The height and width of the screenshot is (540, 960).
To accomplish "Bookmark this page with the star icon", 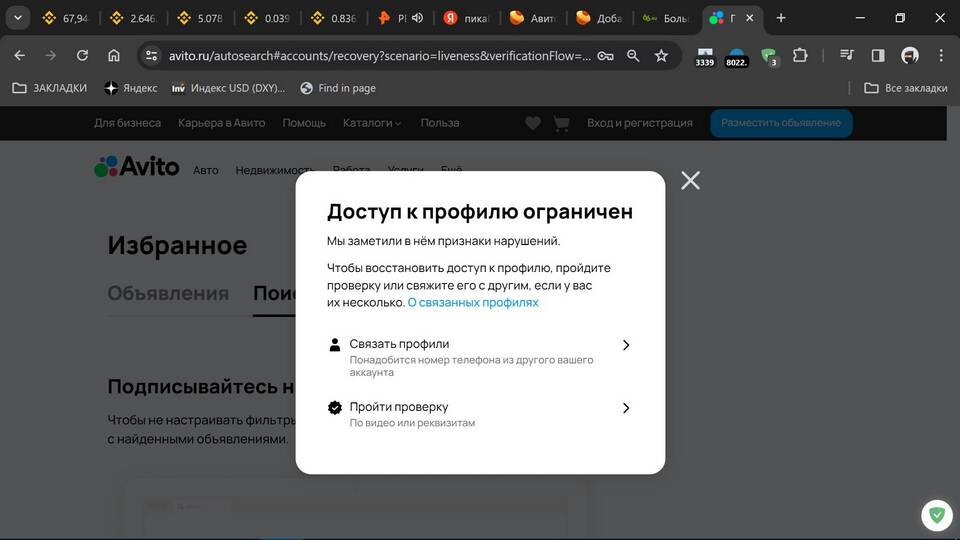I will [661, 56].
